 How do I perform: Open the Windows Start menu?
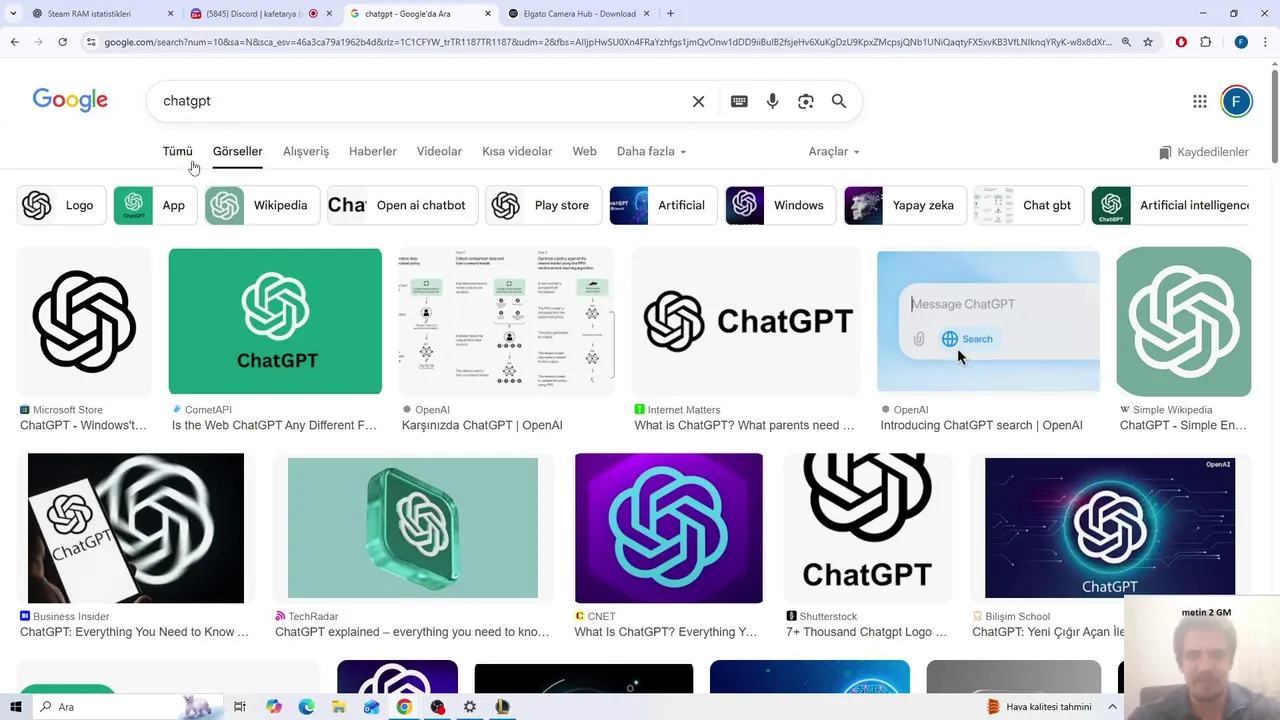coord(15,707)
